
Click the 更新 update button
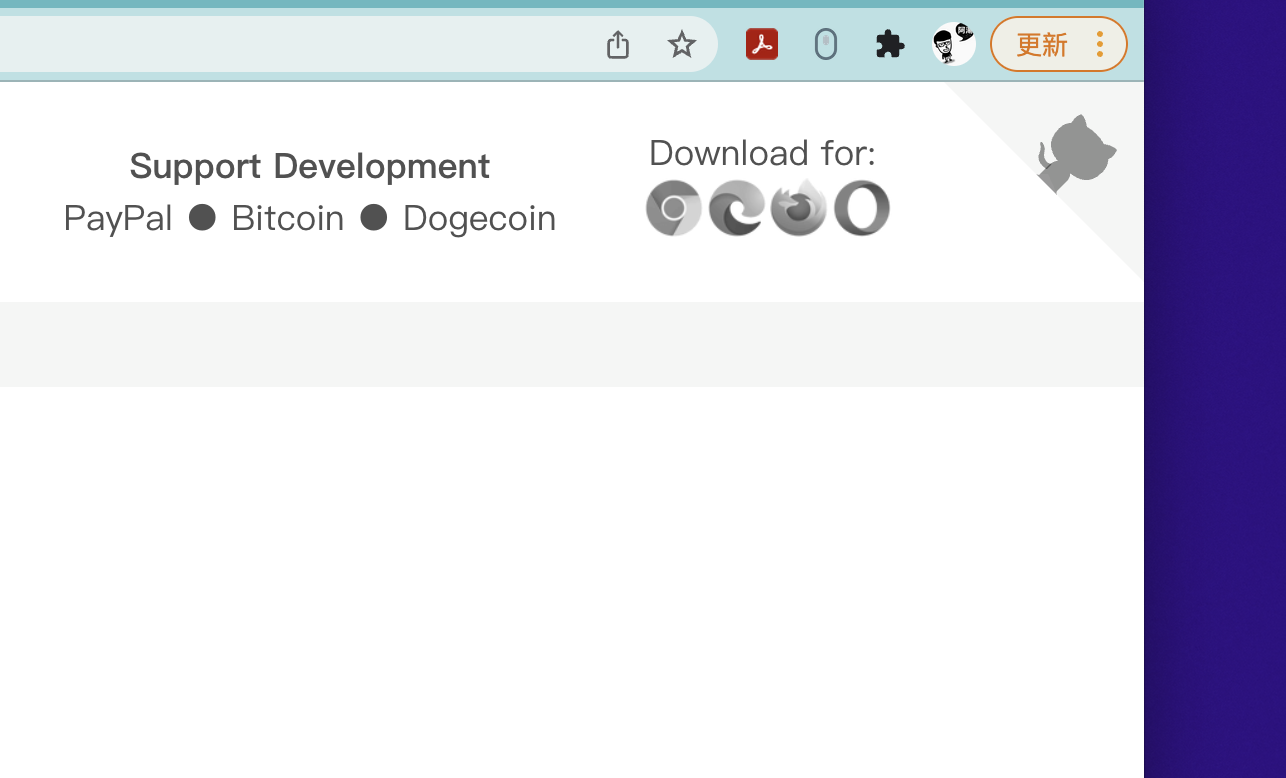(x=1042, y=44)
